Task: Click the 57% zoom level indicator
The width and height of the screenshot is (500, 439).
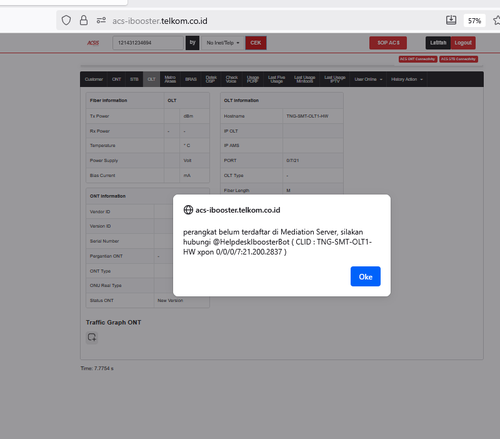Action: click(474, 21)
